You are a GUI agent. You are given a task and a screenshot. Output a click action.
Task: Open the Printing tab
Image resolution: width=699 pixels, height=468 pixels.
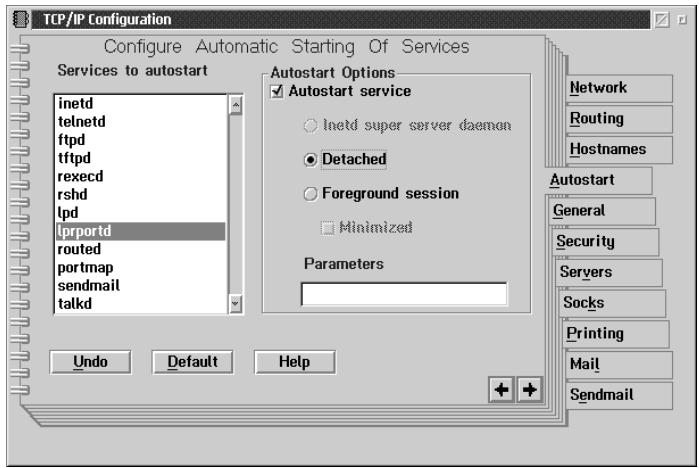616,334
